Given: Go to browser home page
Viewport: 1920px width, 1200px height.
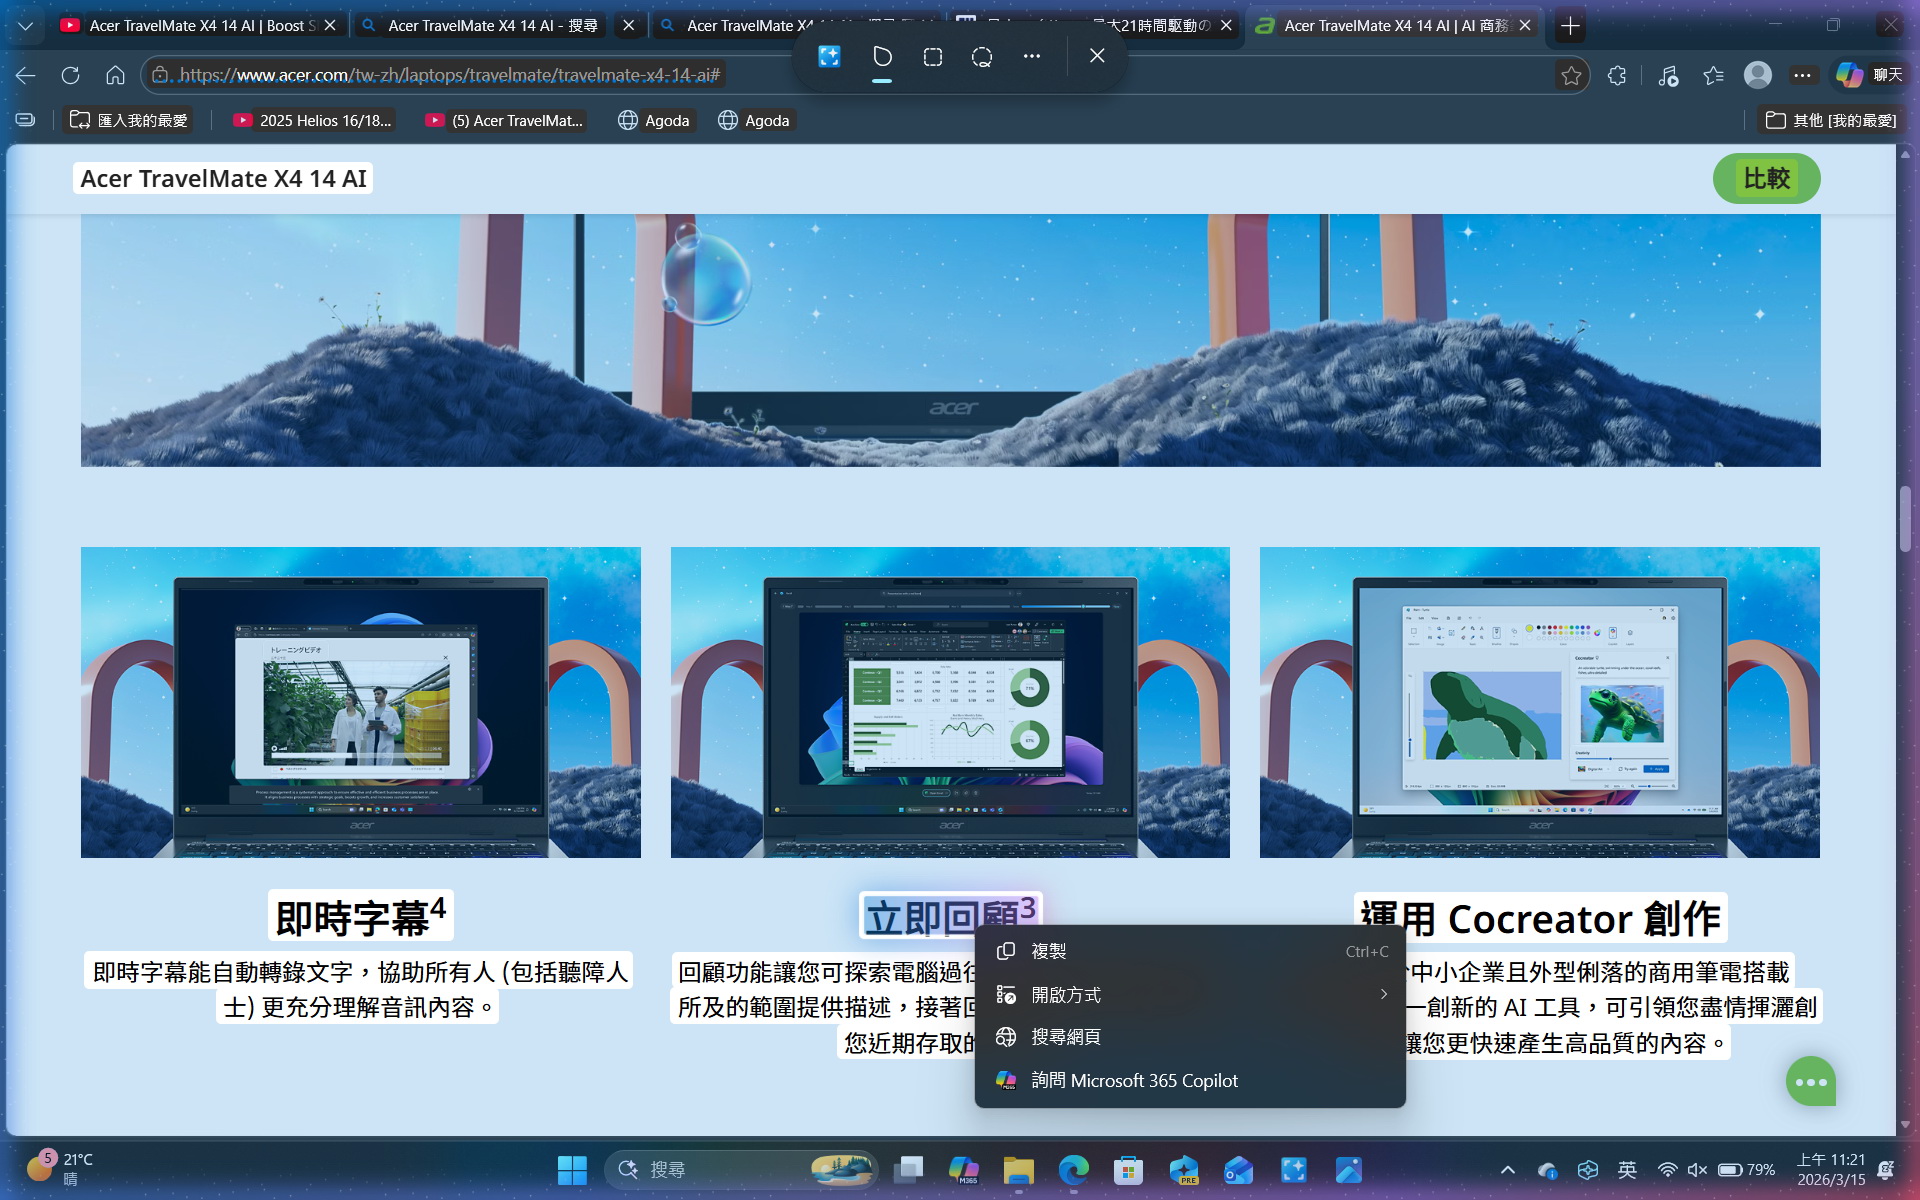Looking at the screenshot, I should pyautogui.click(x=115, y=75).
